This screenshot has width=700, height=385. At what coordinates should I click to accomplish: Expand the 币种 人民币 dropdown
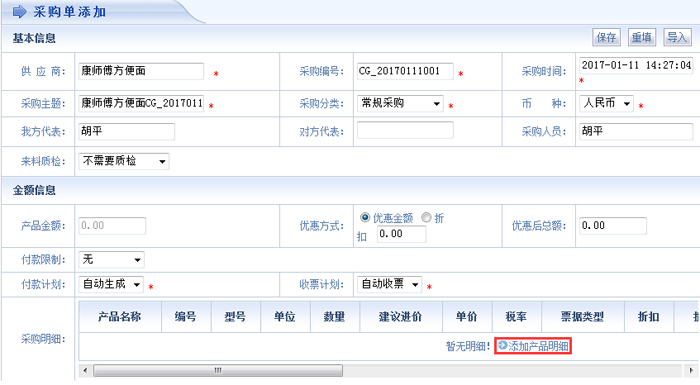(x=606, y=103)
